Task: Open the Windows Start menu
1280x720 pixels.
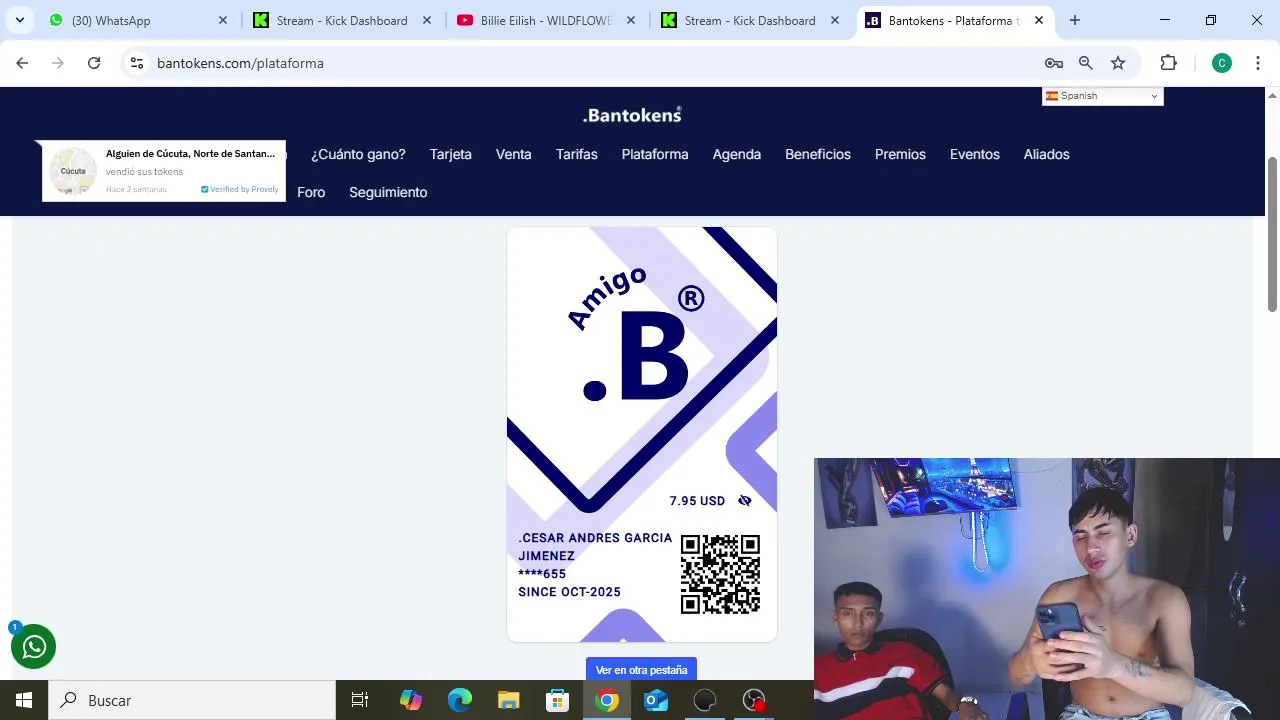Action: (x=24, y=700)
